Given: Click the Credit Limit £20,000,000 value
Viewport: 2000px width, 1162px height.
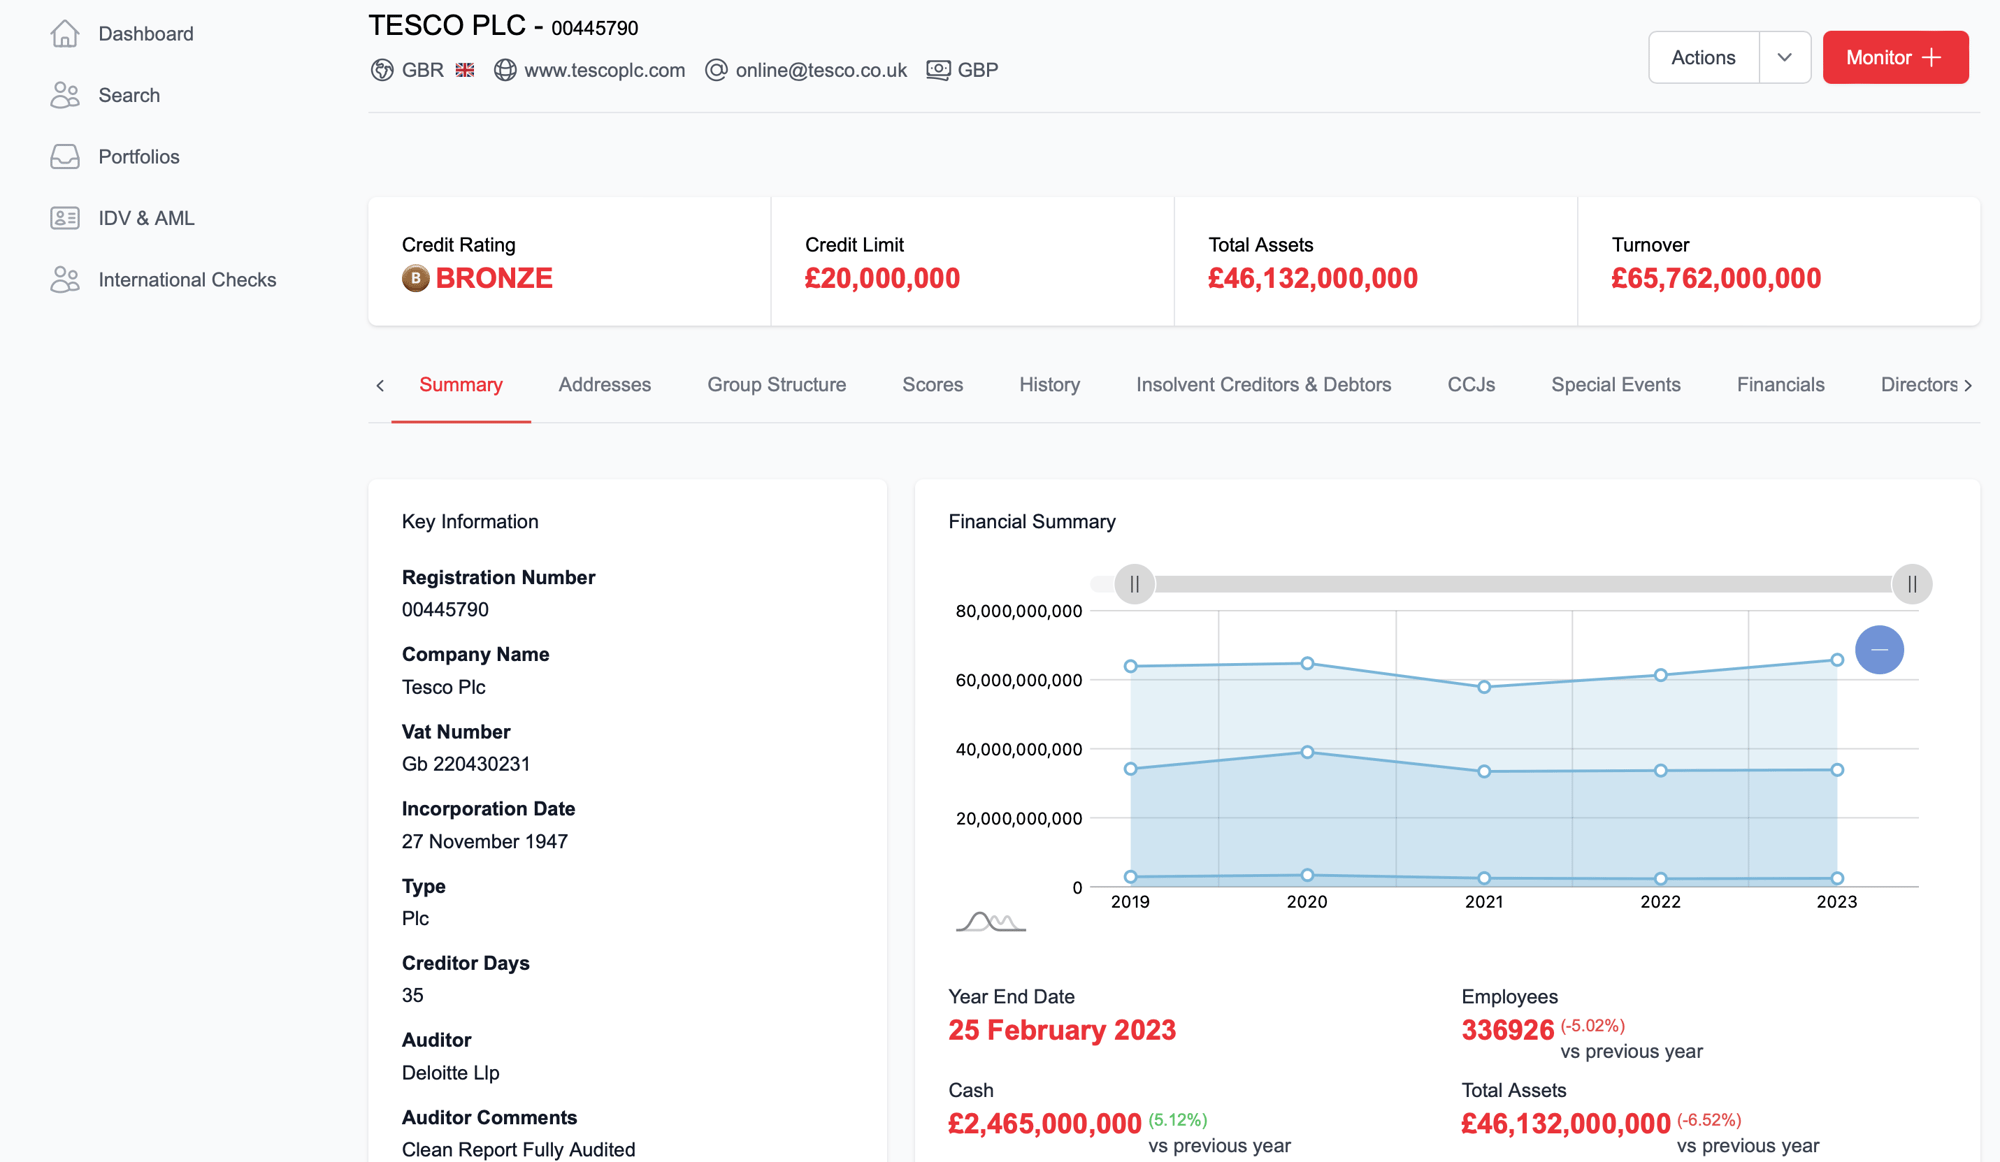Looking at the screenshot, I should (x=882, y=278).
